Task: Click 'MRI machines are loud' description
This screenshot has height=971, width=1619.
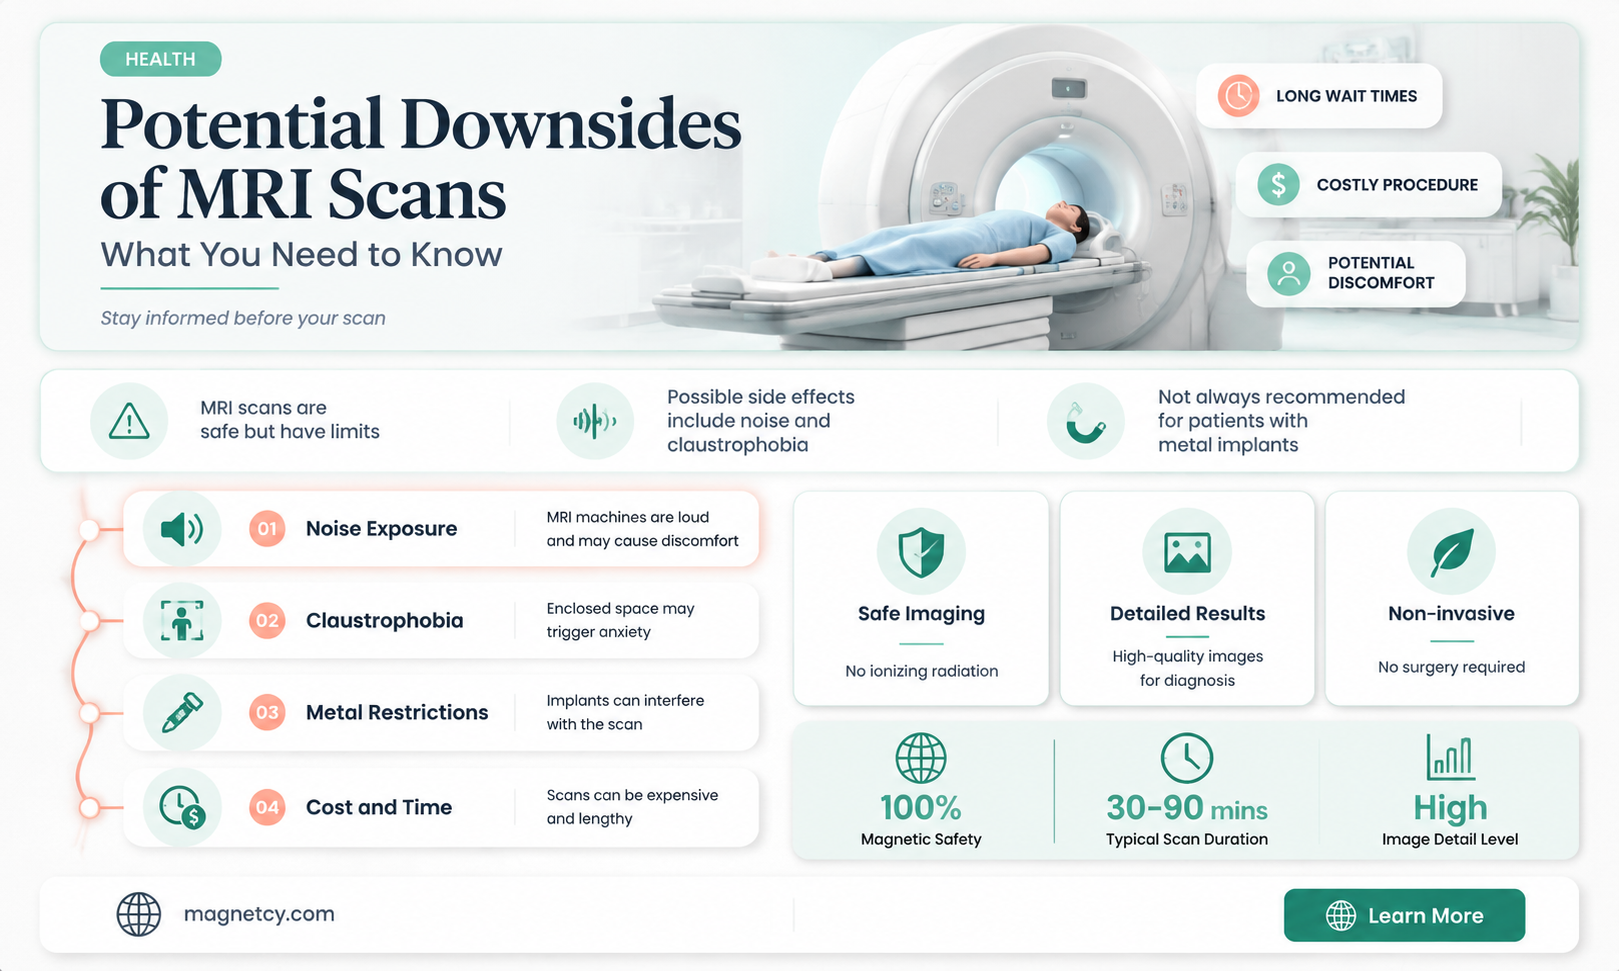Action: click(x=642, y=529)
